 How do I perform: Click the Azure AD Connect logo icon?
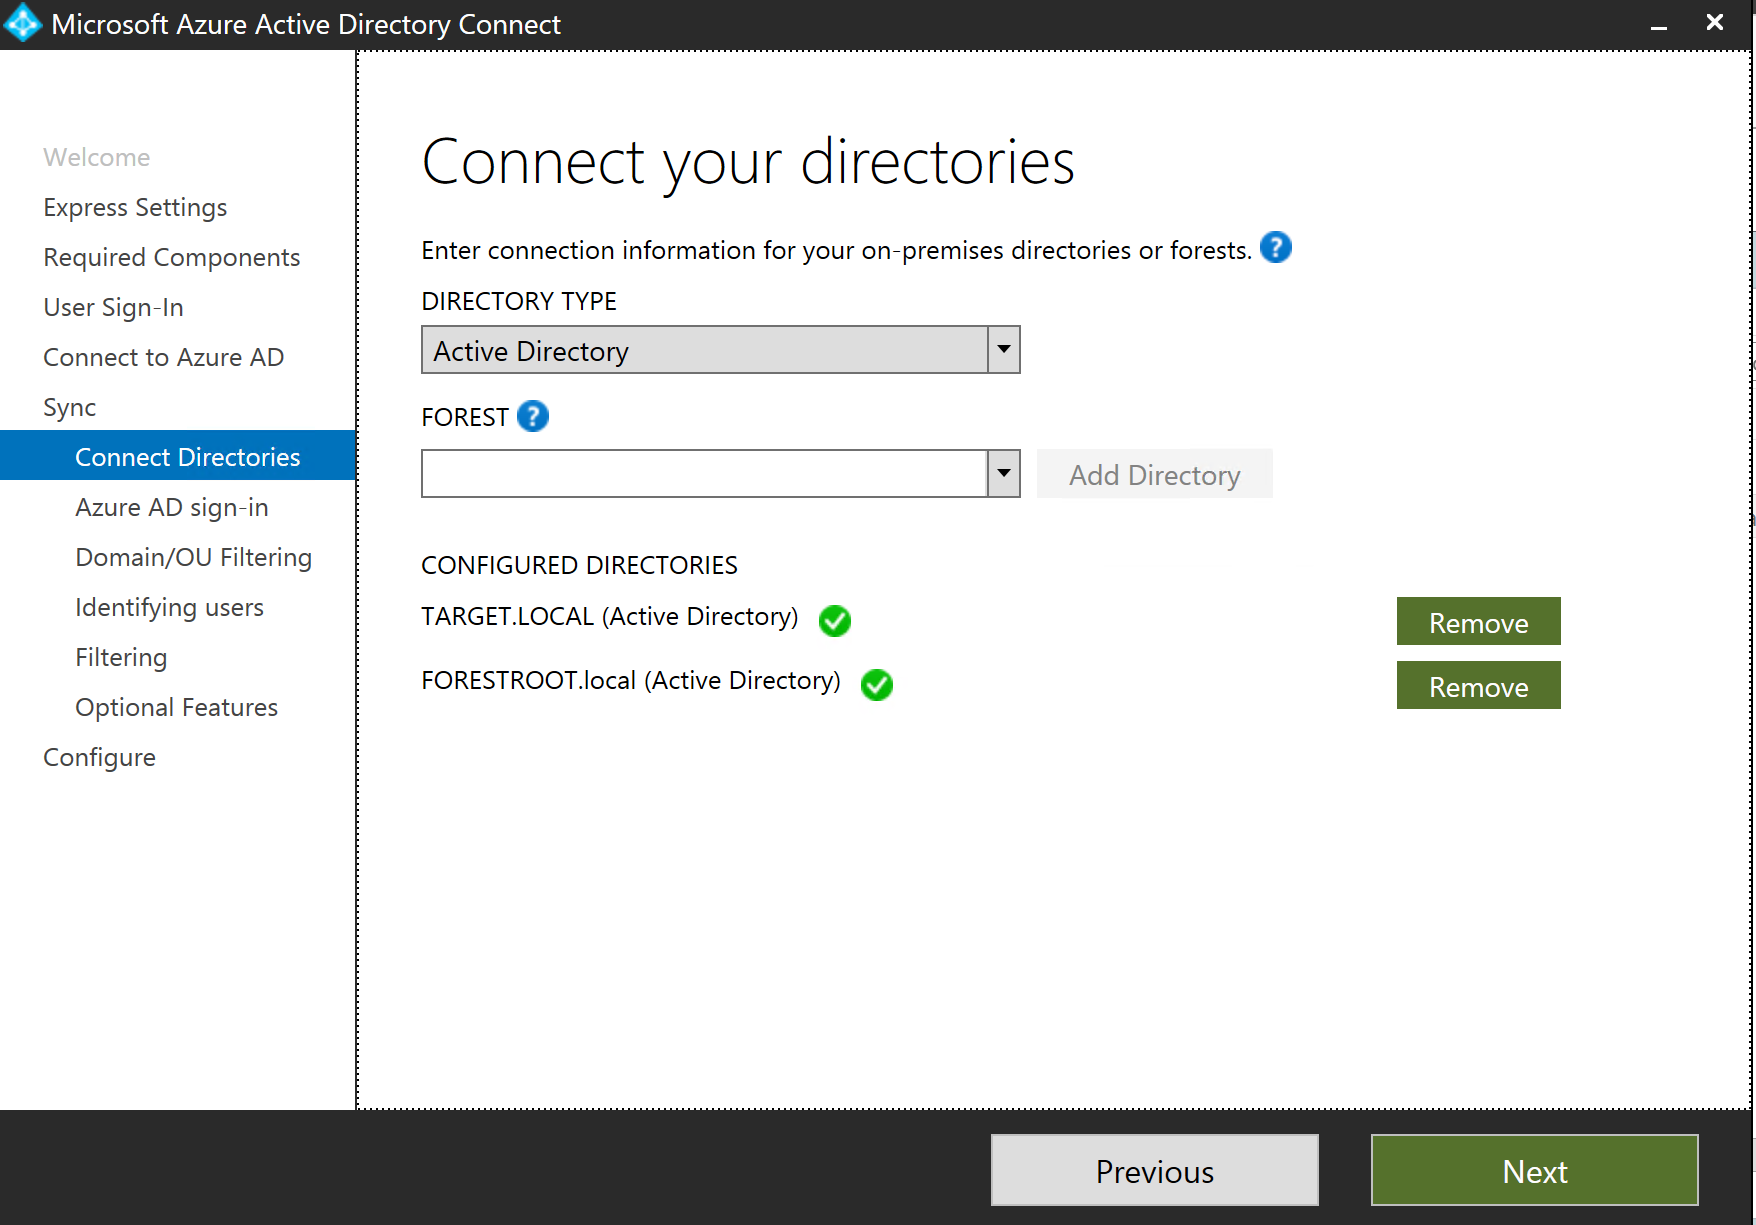(22, 24)
